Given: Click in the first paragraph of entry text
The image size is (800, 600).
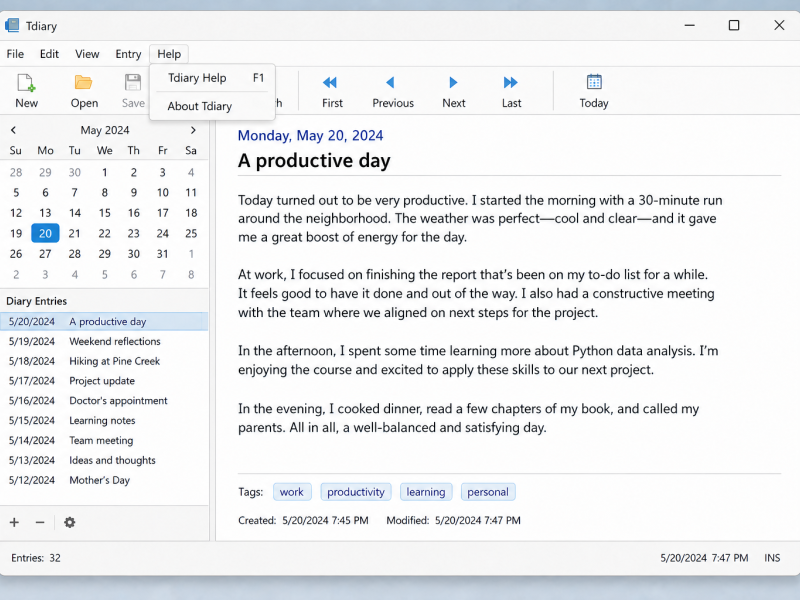Looking at the screenshot, I should (480, 218).
